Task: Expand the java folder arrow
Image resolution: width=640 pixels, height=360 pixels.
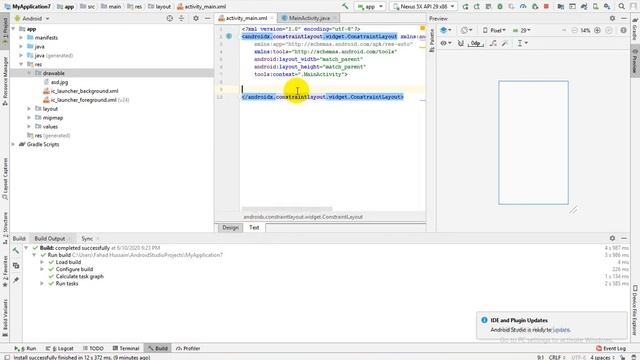Action: [21, 47]
